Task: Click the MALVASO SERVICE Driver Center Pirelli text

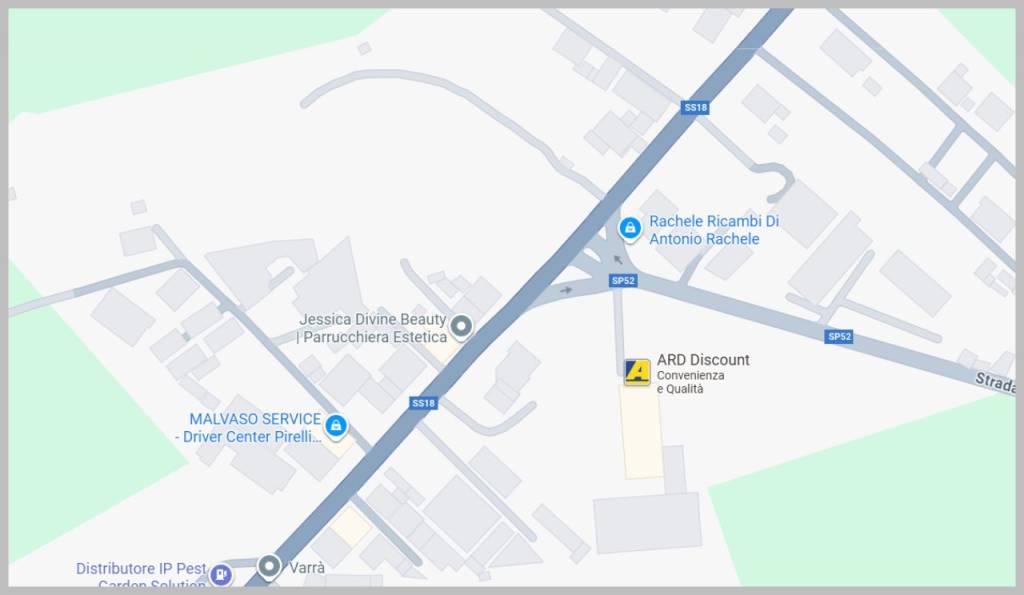Action: click(248, 428)
